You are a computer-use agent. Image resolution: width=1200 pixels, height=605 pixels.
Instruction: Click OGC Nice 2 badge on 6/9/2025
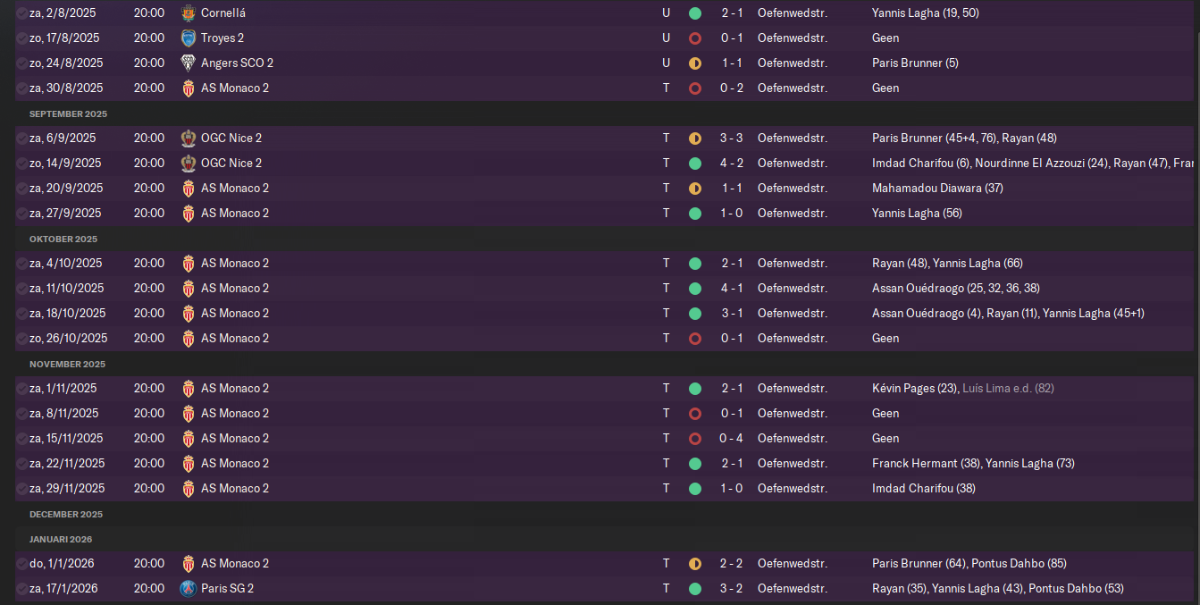pos(188,138)
